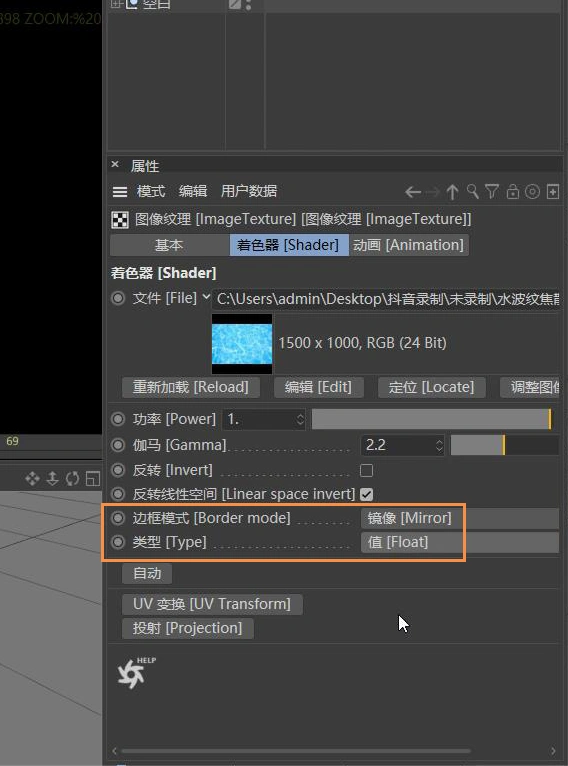Switch to the 着色器 [Shader] tab

[289, 245]
